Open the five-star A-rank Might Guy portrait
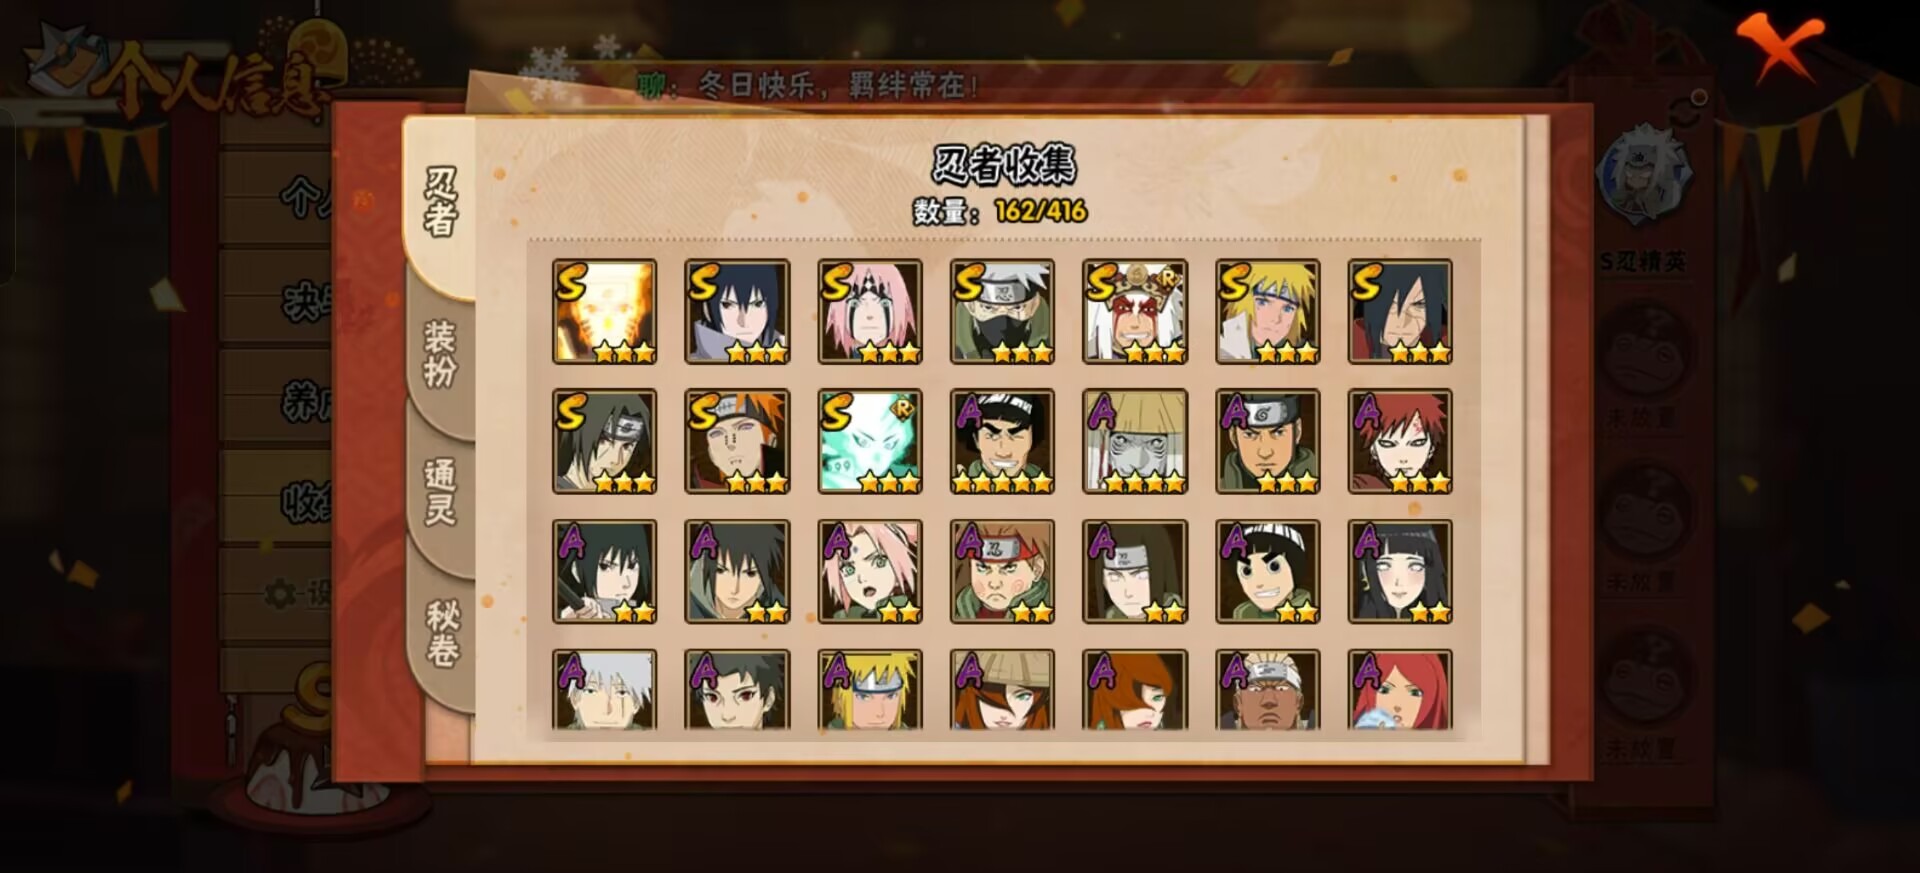1920x873 pixels. point(1002,441)
